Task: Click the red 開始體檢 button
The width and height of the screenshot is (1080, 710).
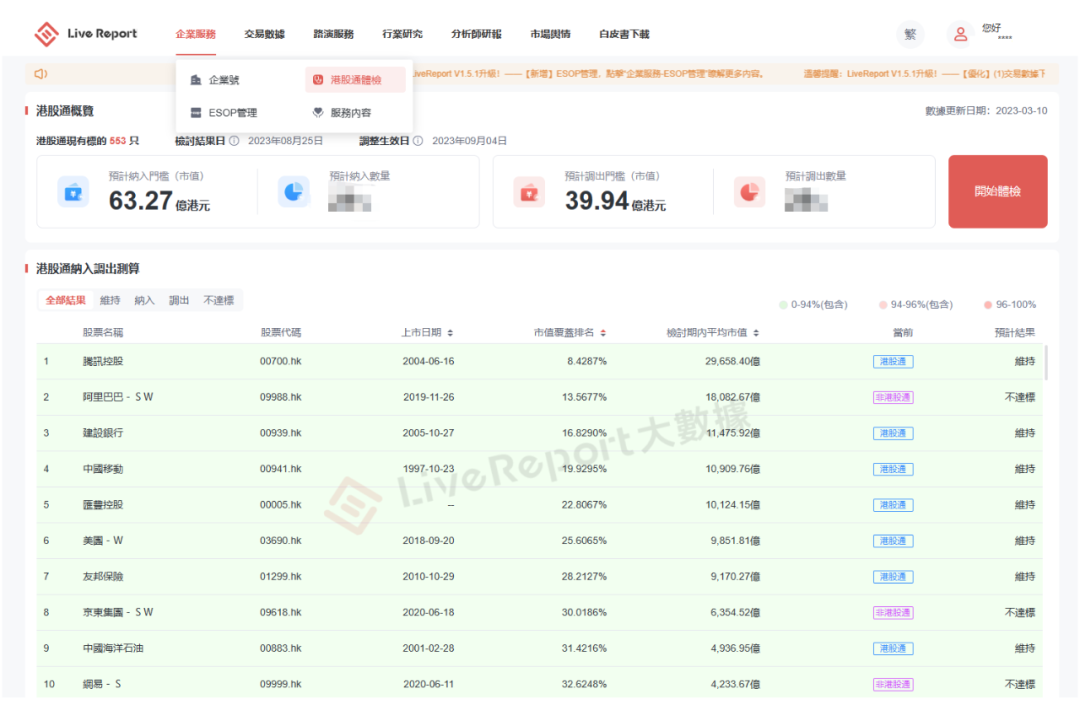Action: [x=997, y=191]
